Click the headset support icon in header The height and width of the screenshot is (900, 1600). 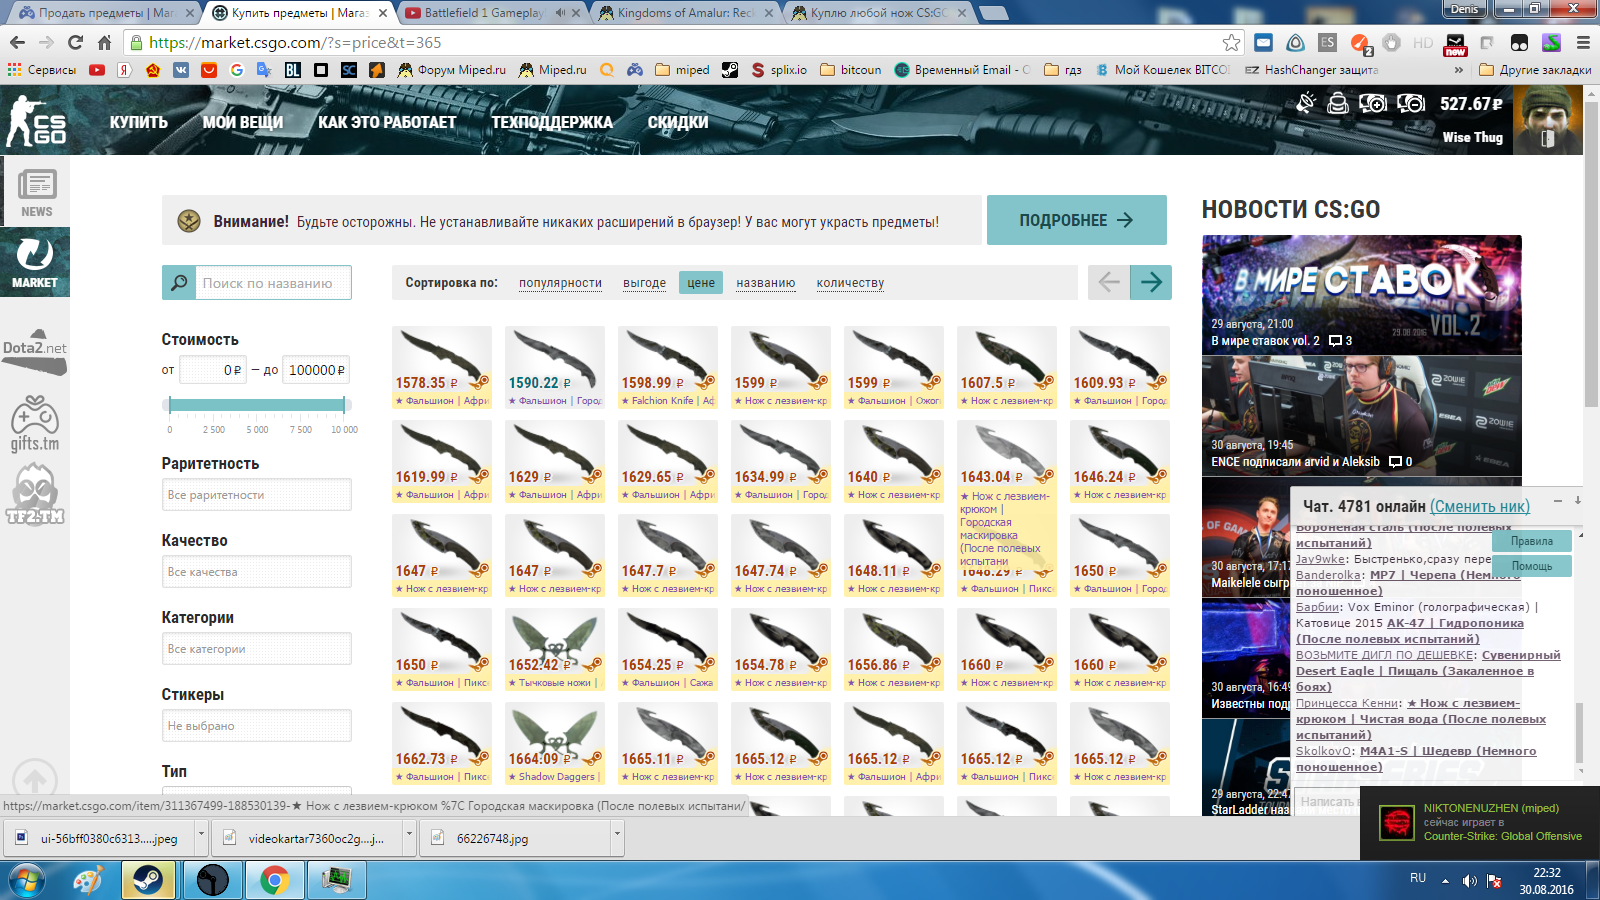point(1338,103)
